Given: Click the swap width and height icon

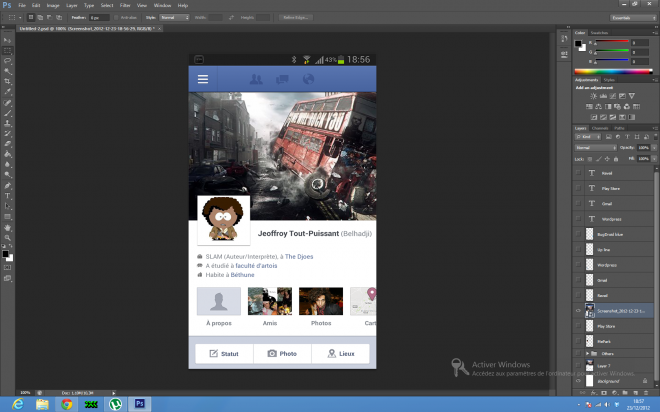Looking at the screenshot, I should coord(231,18).
